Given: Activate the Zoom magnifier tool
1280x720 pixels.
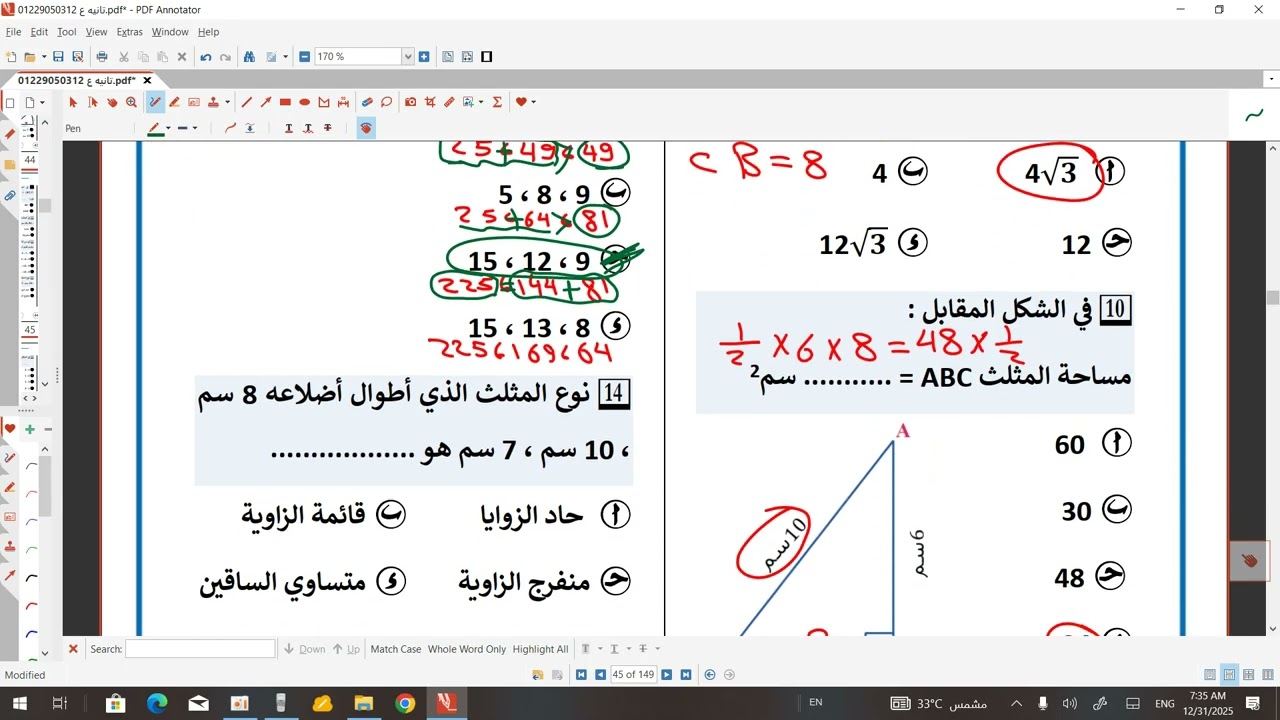Looking at the screenshot, I should [x=131, y=102].
